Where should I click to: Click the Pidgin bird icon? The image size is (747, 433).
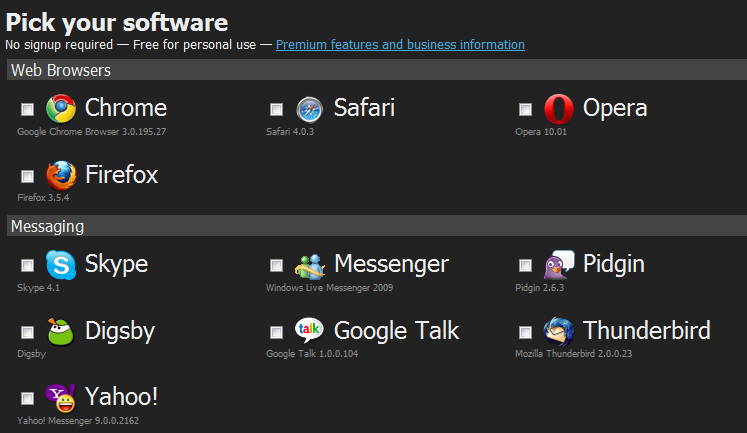pyautogui.click(x=559, y=265)
